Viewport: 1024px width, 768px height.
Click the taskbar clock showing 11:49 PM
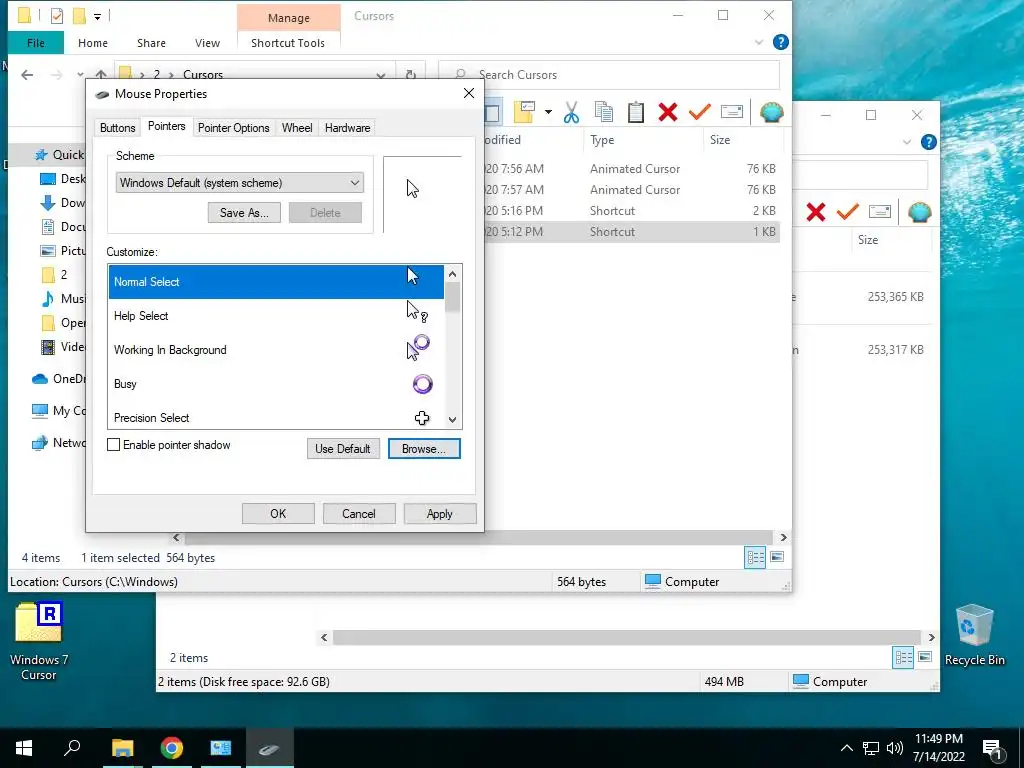click(x=938, y=748)
